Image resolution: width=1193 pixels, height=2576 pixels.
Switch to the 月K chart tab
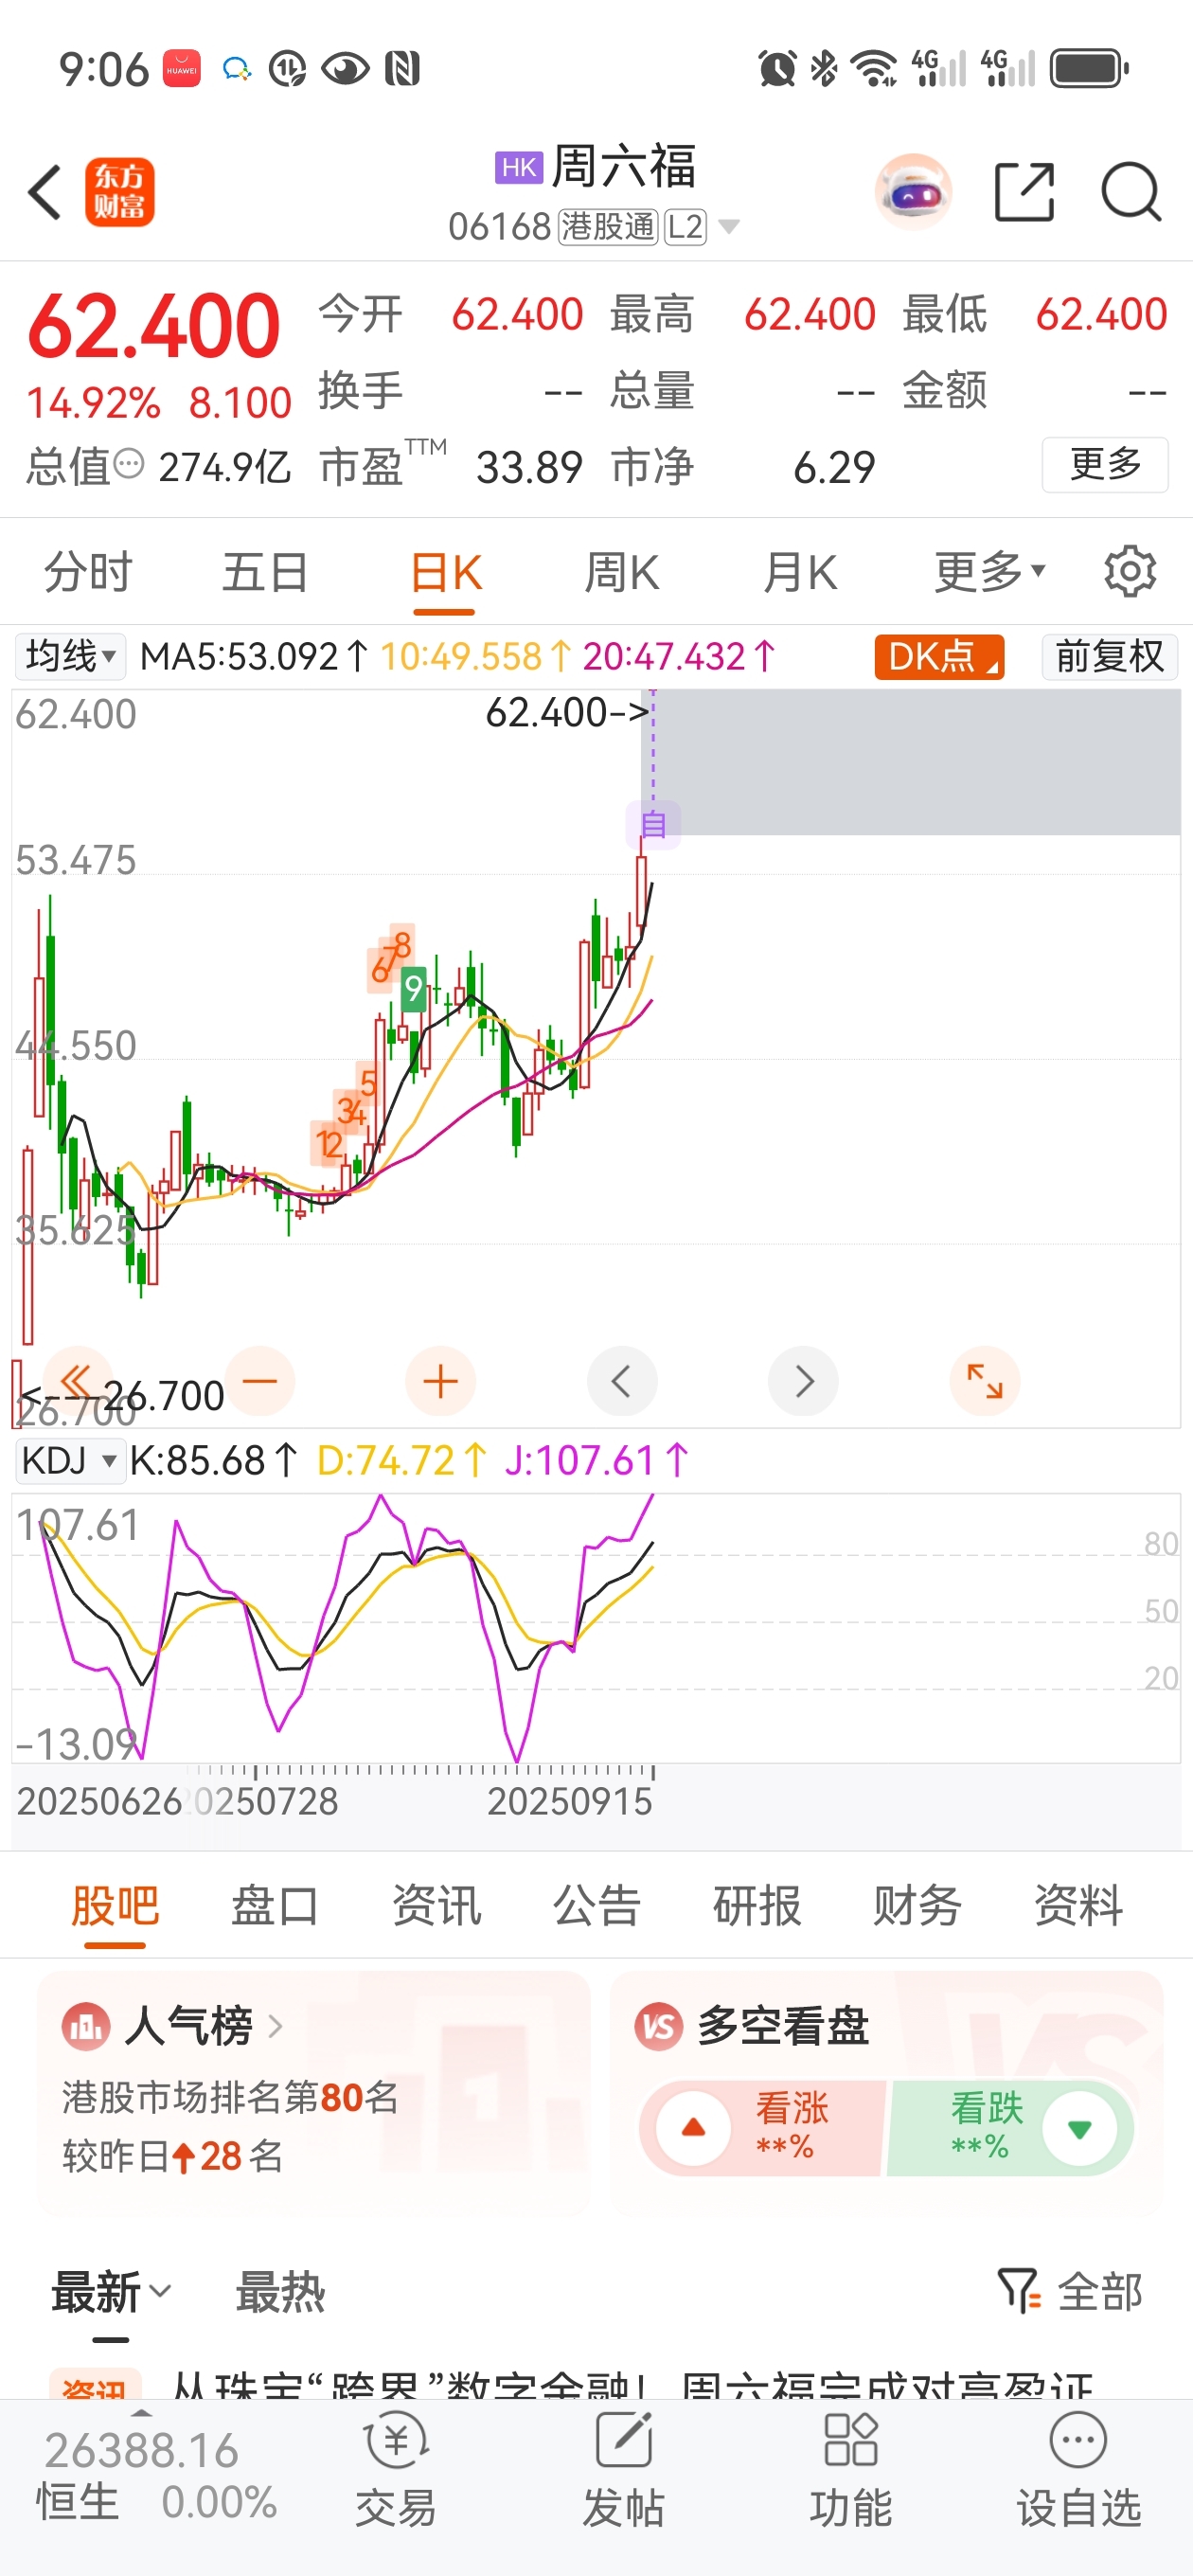click(800, 573)
